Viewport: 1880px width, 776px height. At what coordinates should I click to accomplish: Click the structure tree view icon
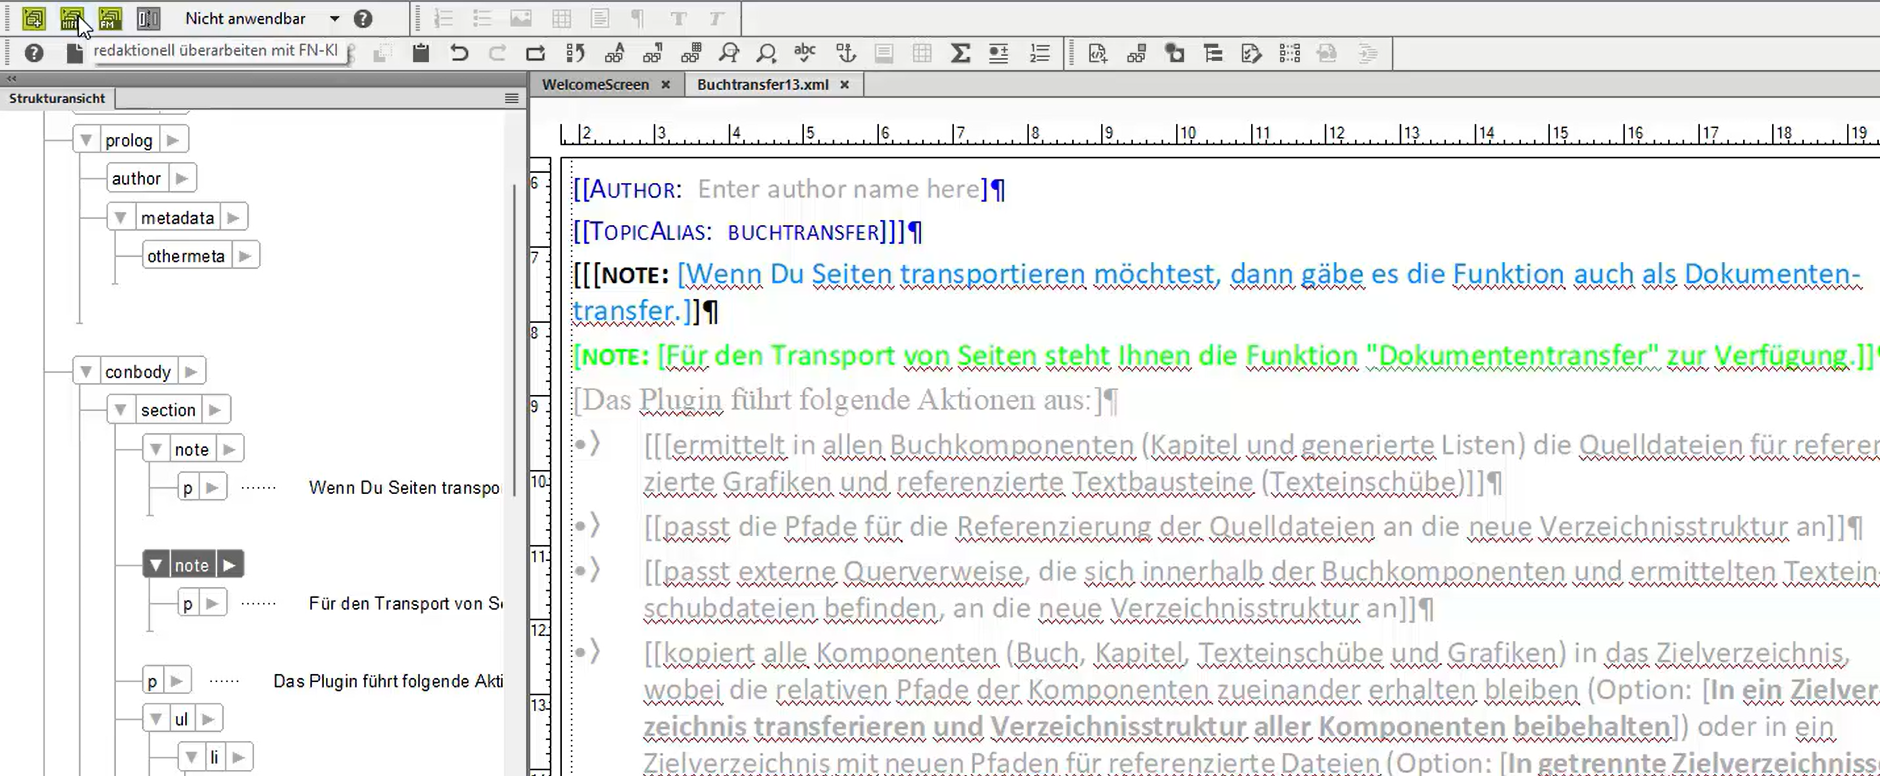coord(1213,53)
